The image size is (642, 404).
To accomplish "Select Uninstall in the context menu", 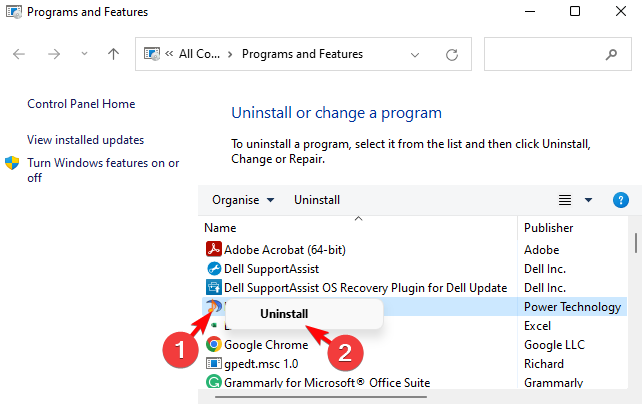I will (x=283, y=313).
